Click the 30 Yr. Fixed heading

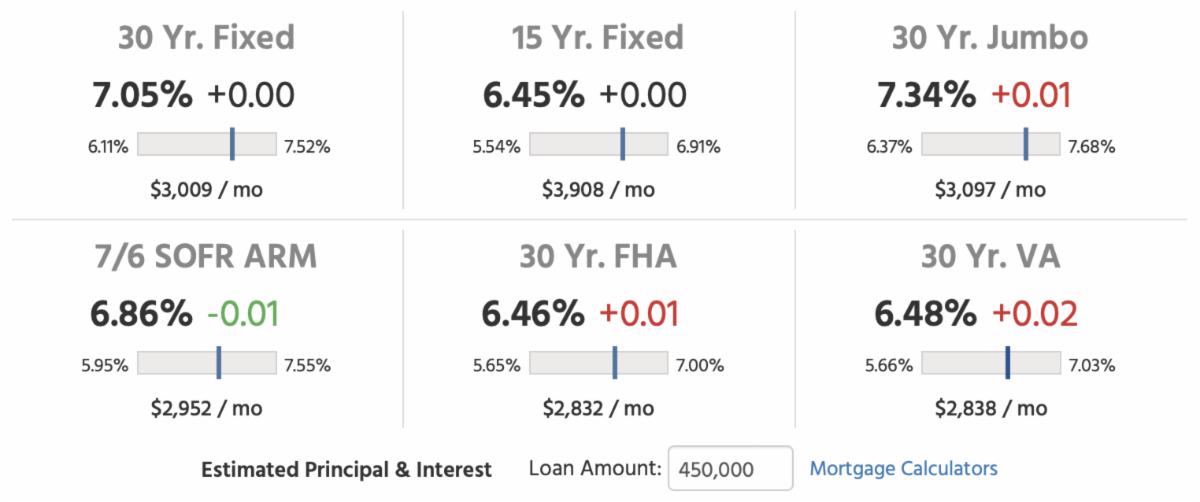click(x=207, y=38)
